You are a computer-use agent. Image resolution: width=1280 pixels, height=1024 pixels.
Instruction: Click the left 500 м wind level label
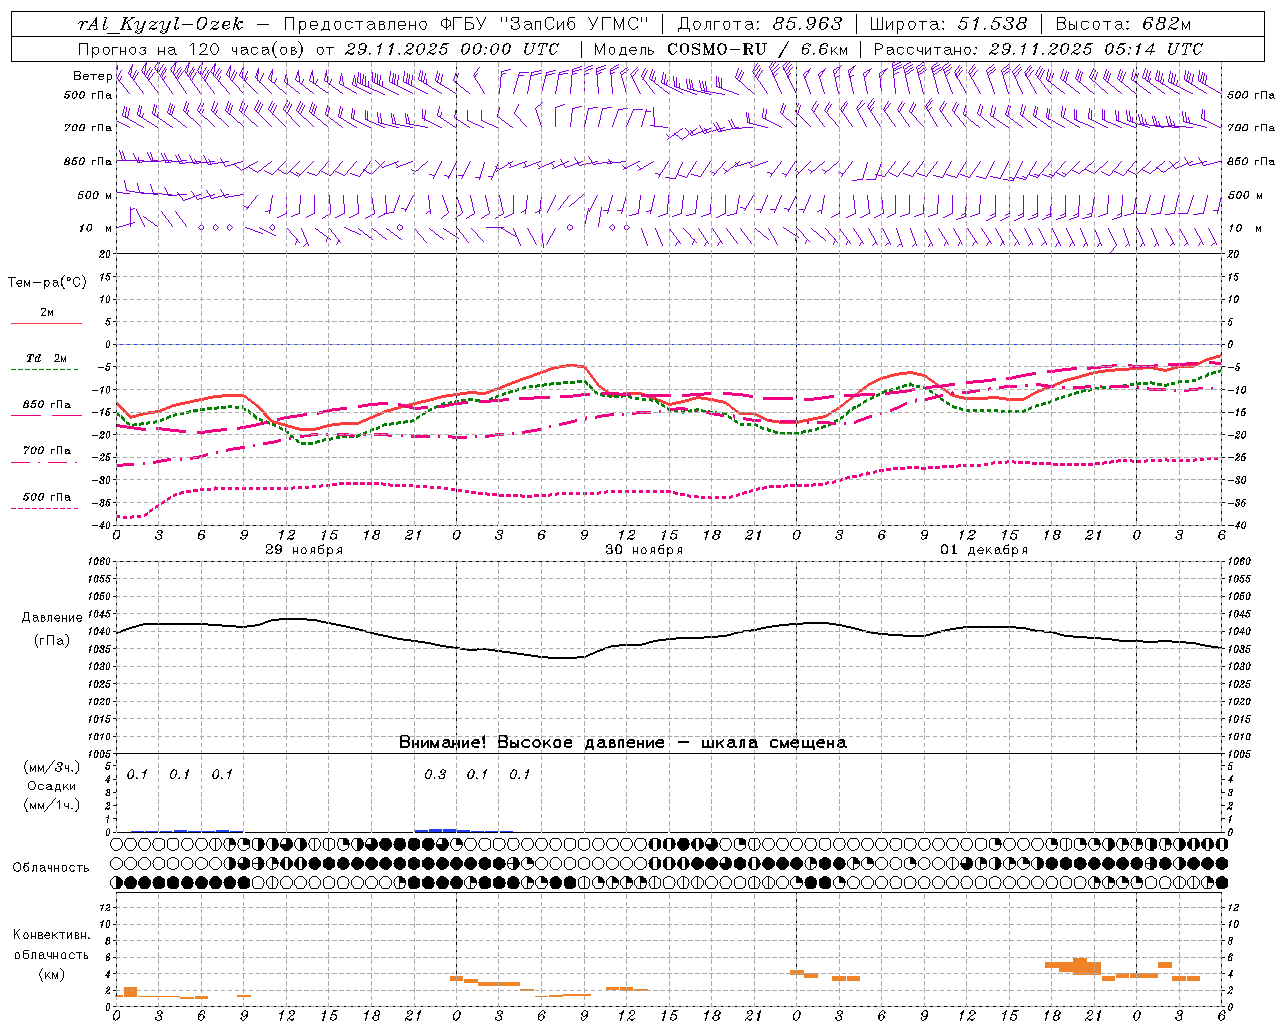95,195
